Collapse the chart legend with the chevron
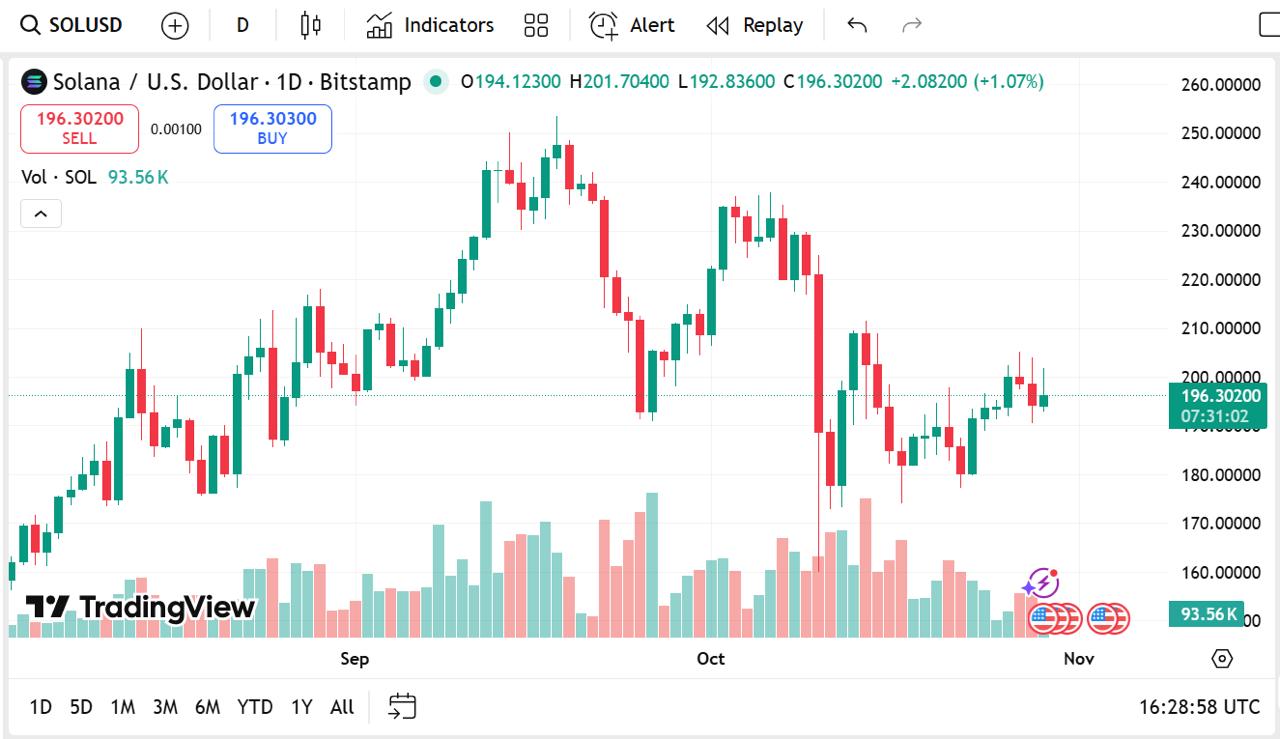1280x739 pixels. click(x=40, y=213)
